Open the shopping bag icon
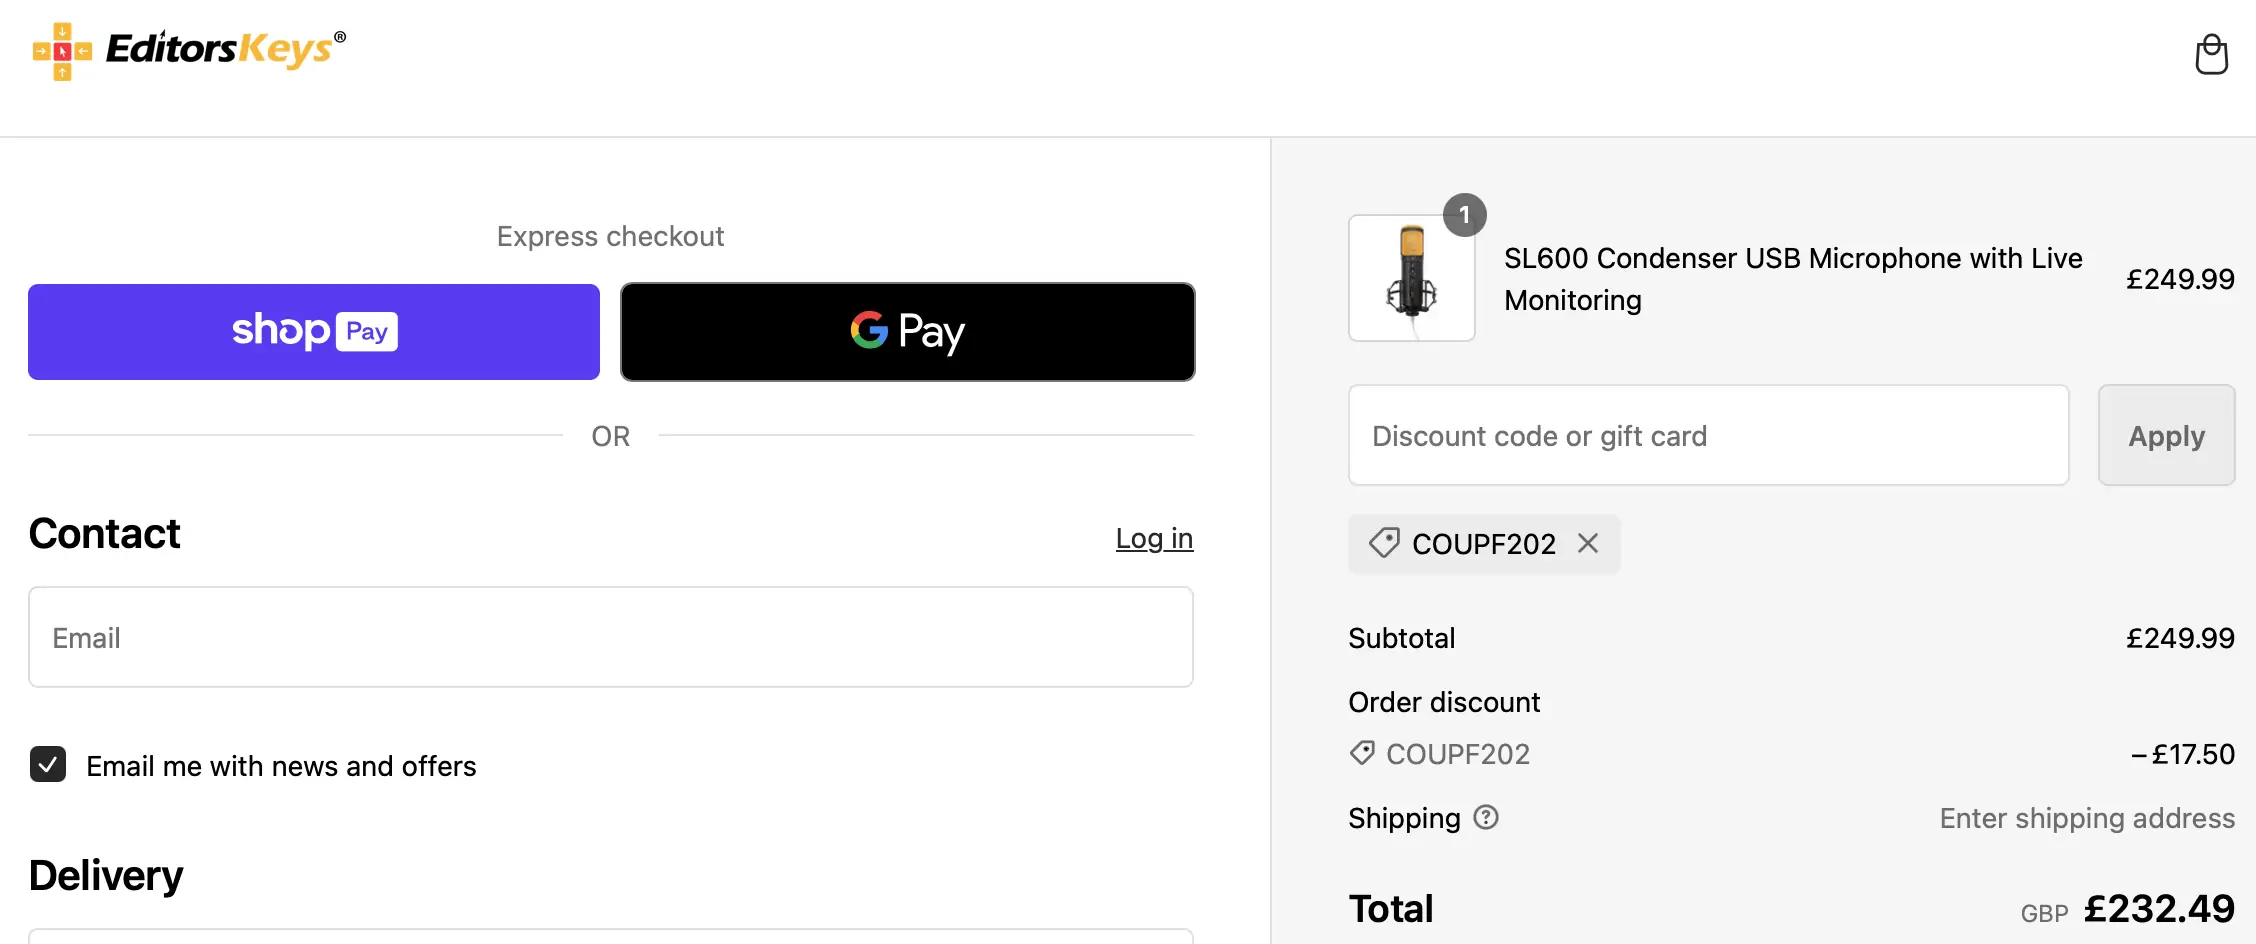Image resolution: width=2256 pixels, height=944 pixels. tap(2211, 54)
